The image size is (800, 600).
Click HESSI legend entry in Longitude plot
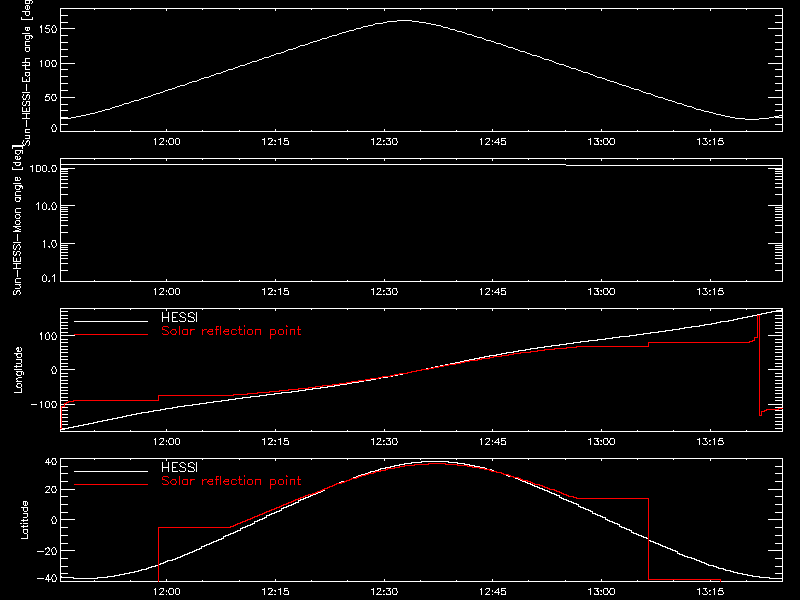tap(179, 317)
